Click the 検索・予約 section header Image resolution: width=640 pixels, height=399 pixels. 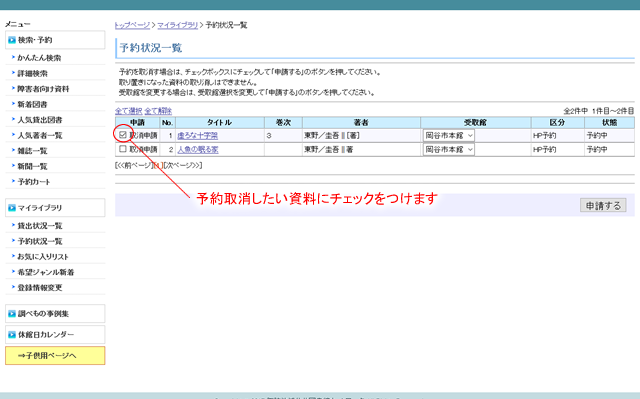[x=55, y=40]
